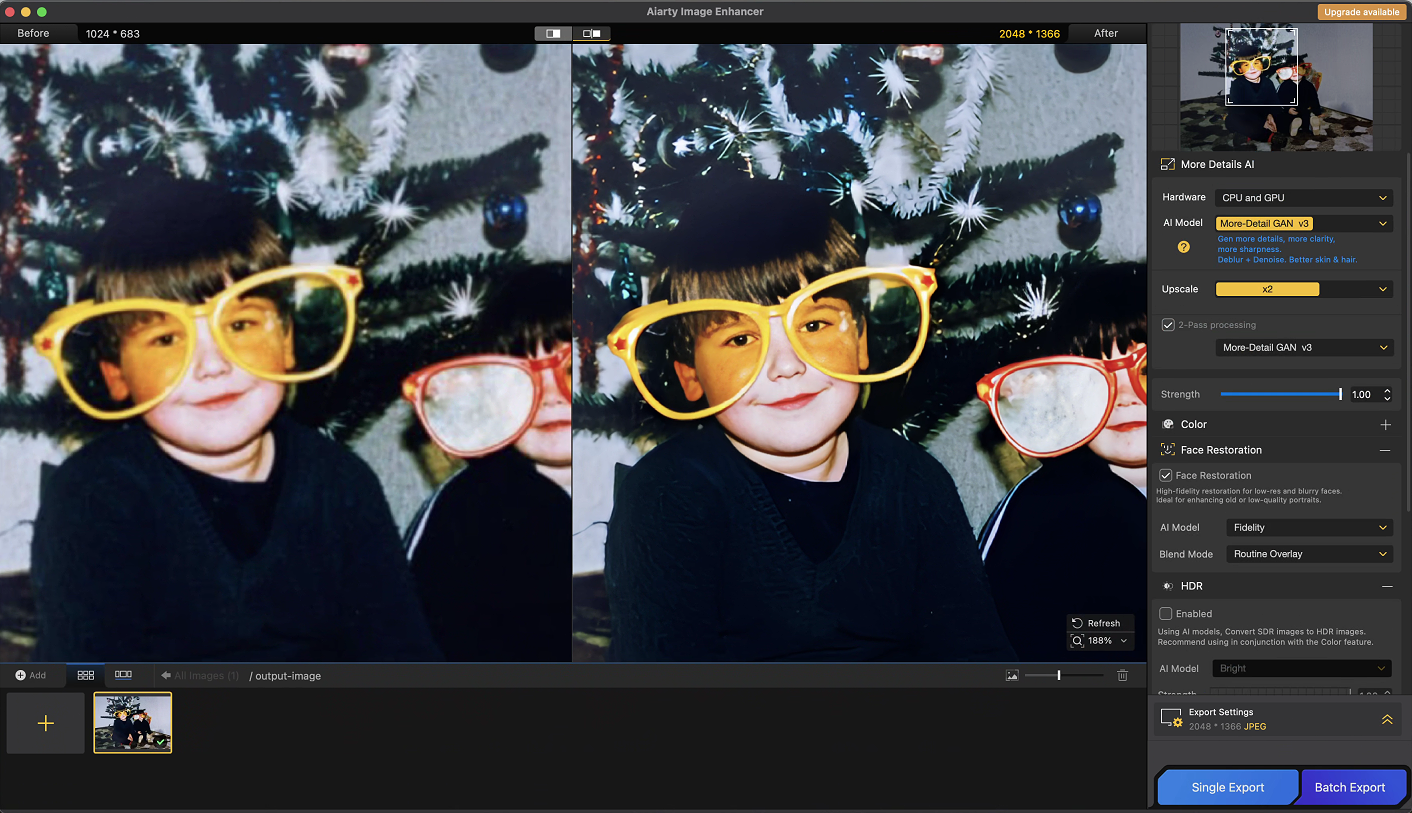Viewport: 1412px width, 813px height.
Task: Expand Export Settings with the double chevron
Action: (x=1387, y=719)
